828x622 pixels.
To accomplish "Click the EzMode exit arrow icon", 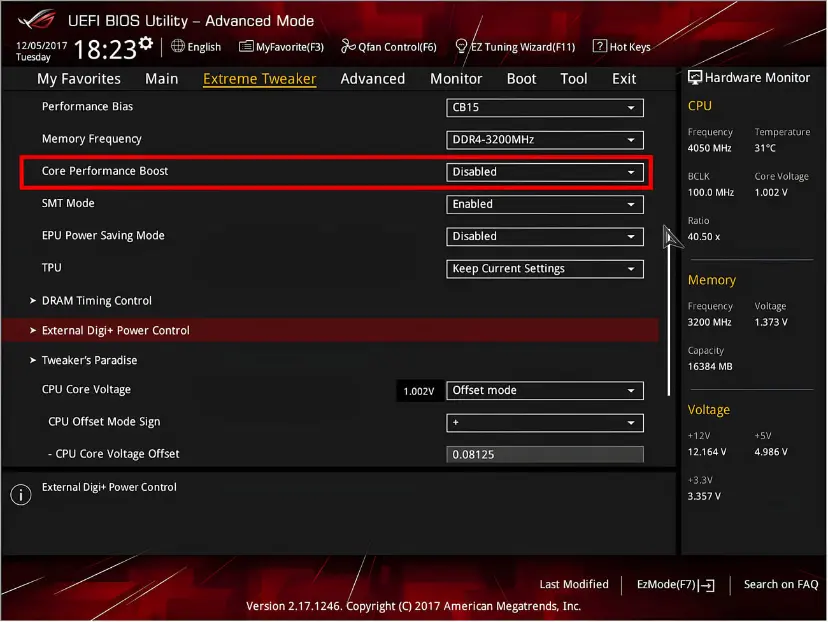I will click(707, 585).
